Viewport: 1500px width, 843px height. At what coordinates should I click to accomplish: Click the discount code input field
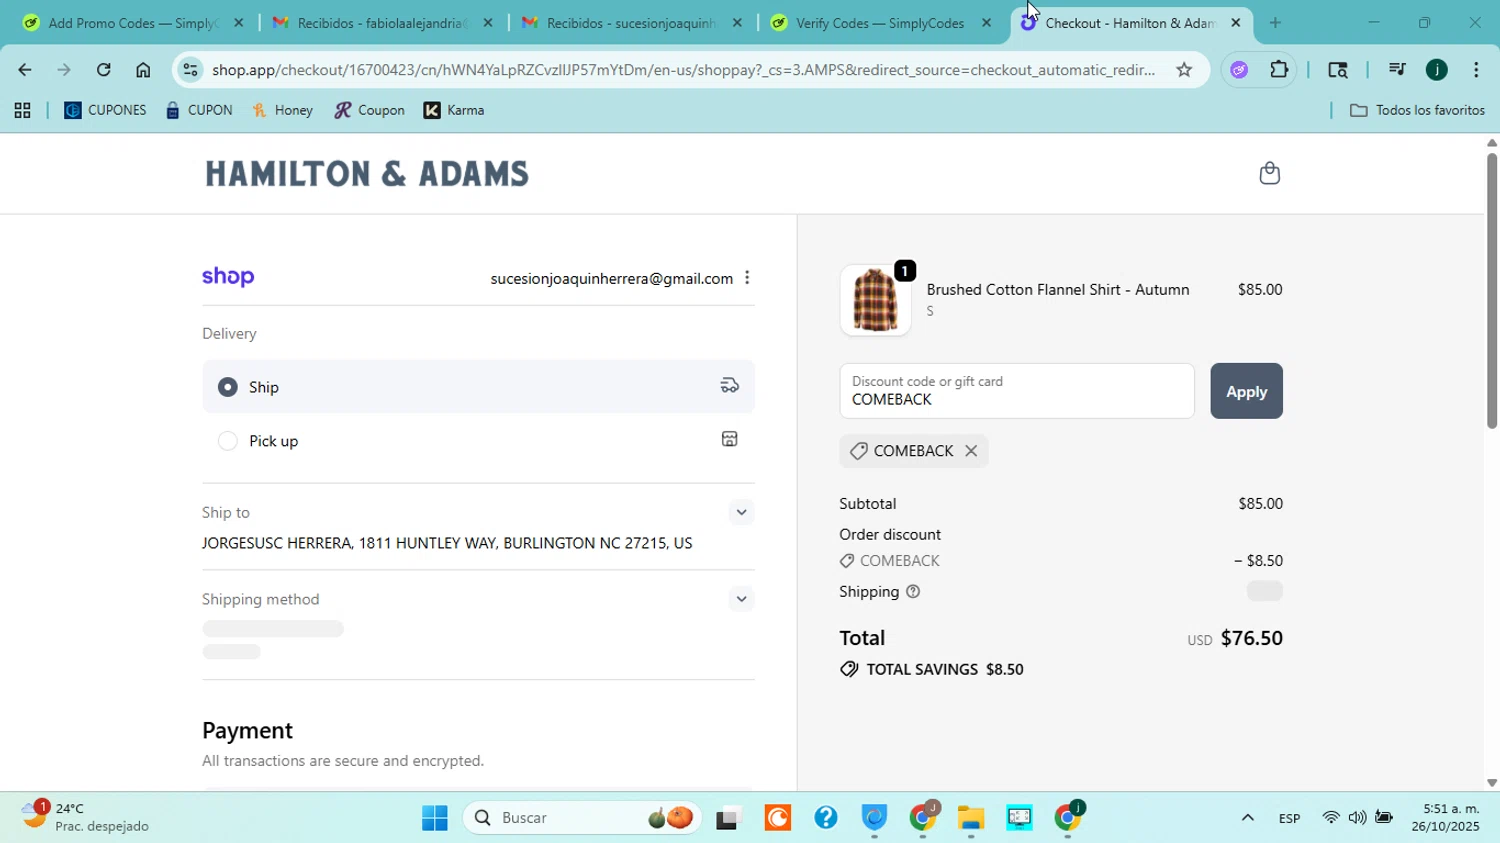[1017, 391]
